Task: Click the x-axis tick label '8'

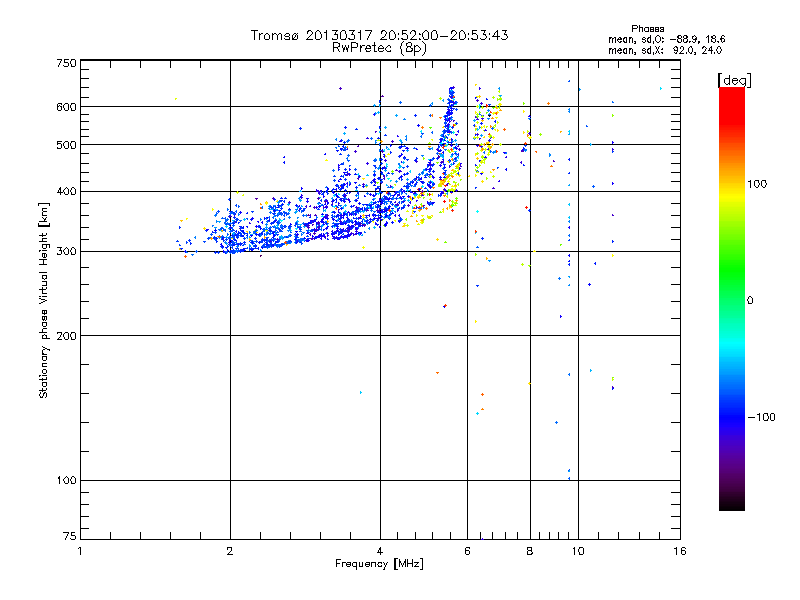Action: point(530,551)
